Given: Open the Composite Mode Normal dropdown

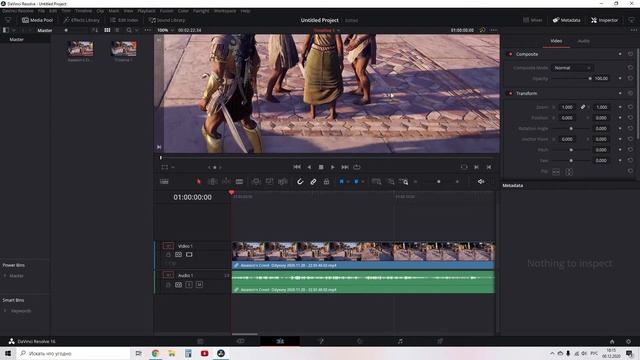Looking at the screenshot, I should pyautogui.click(x=572, y=68).
